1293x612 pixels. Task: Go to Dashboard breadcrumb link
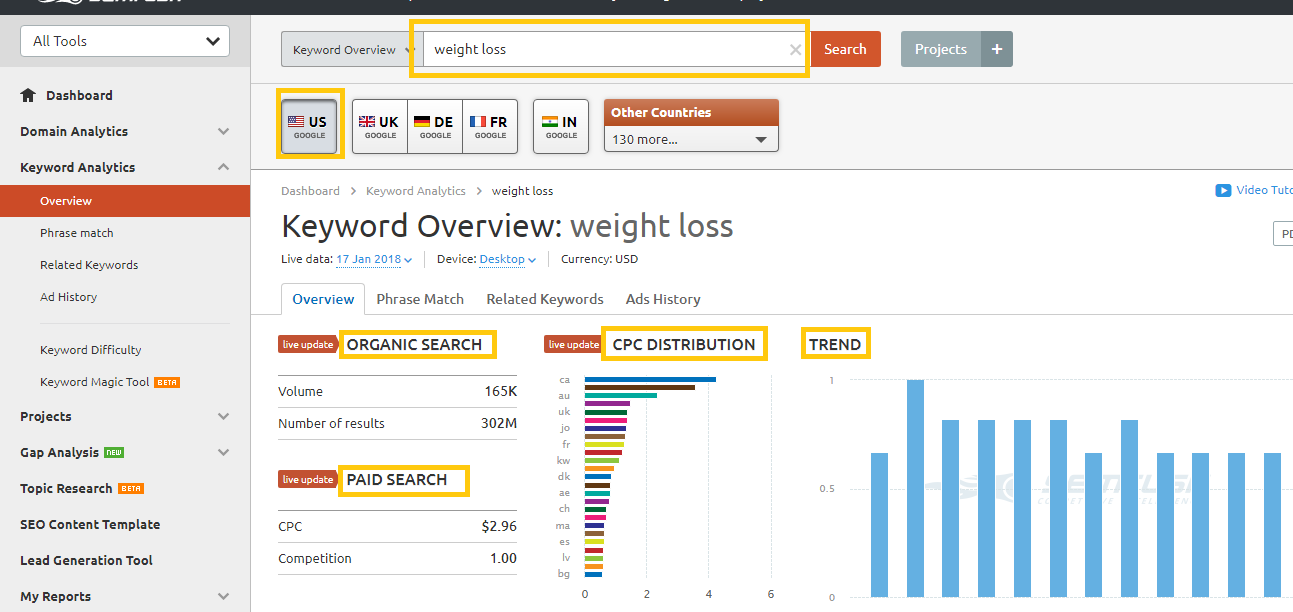(x=310, y=191)
